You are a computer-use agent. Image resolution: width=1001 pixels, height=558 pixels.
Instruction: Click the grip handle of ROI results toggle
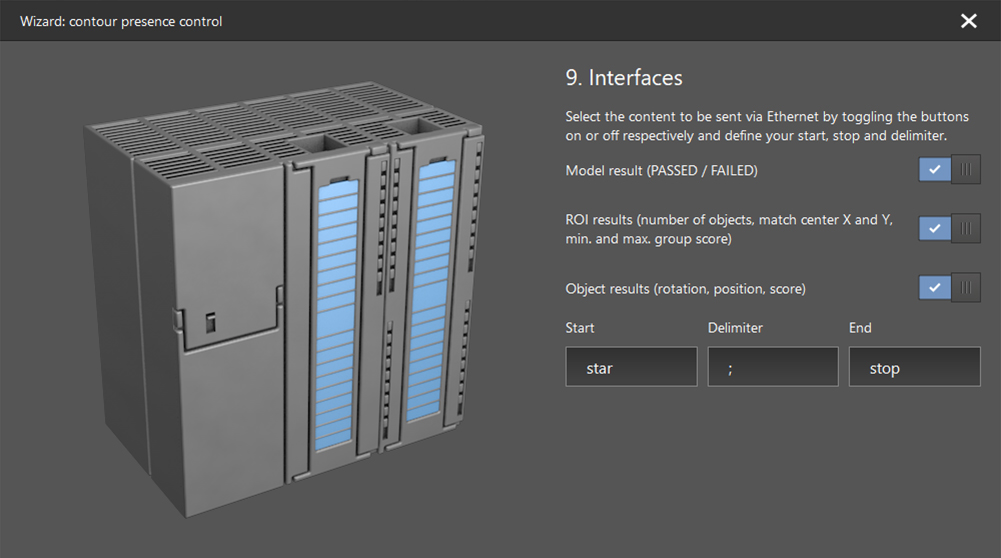[966, 229]
